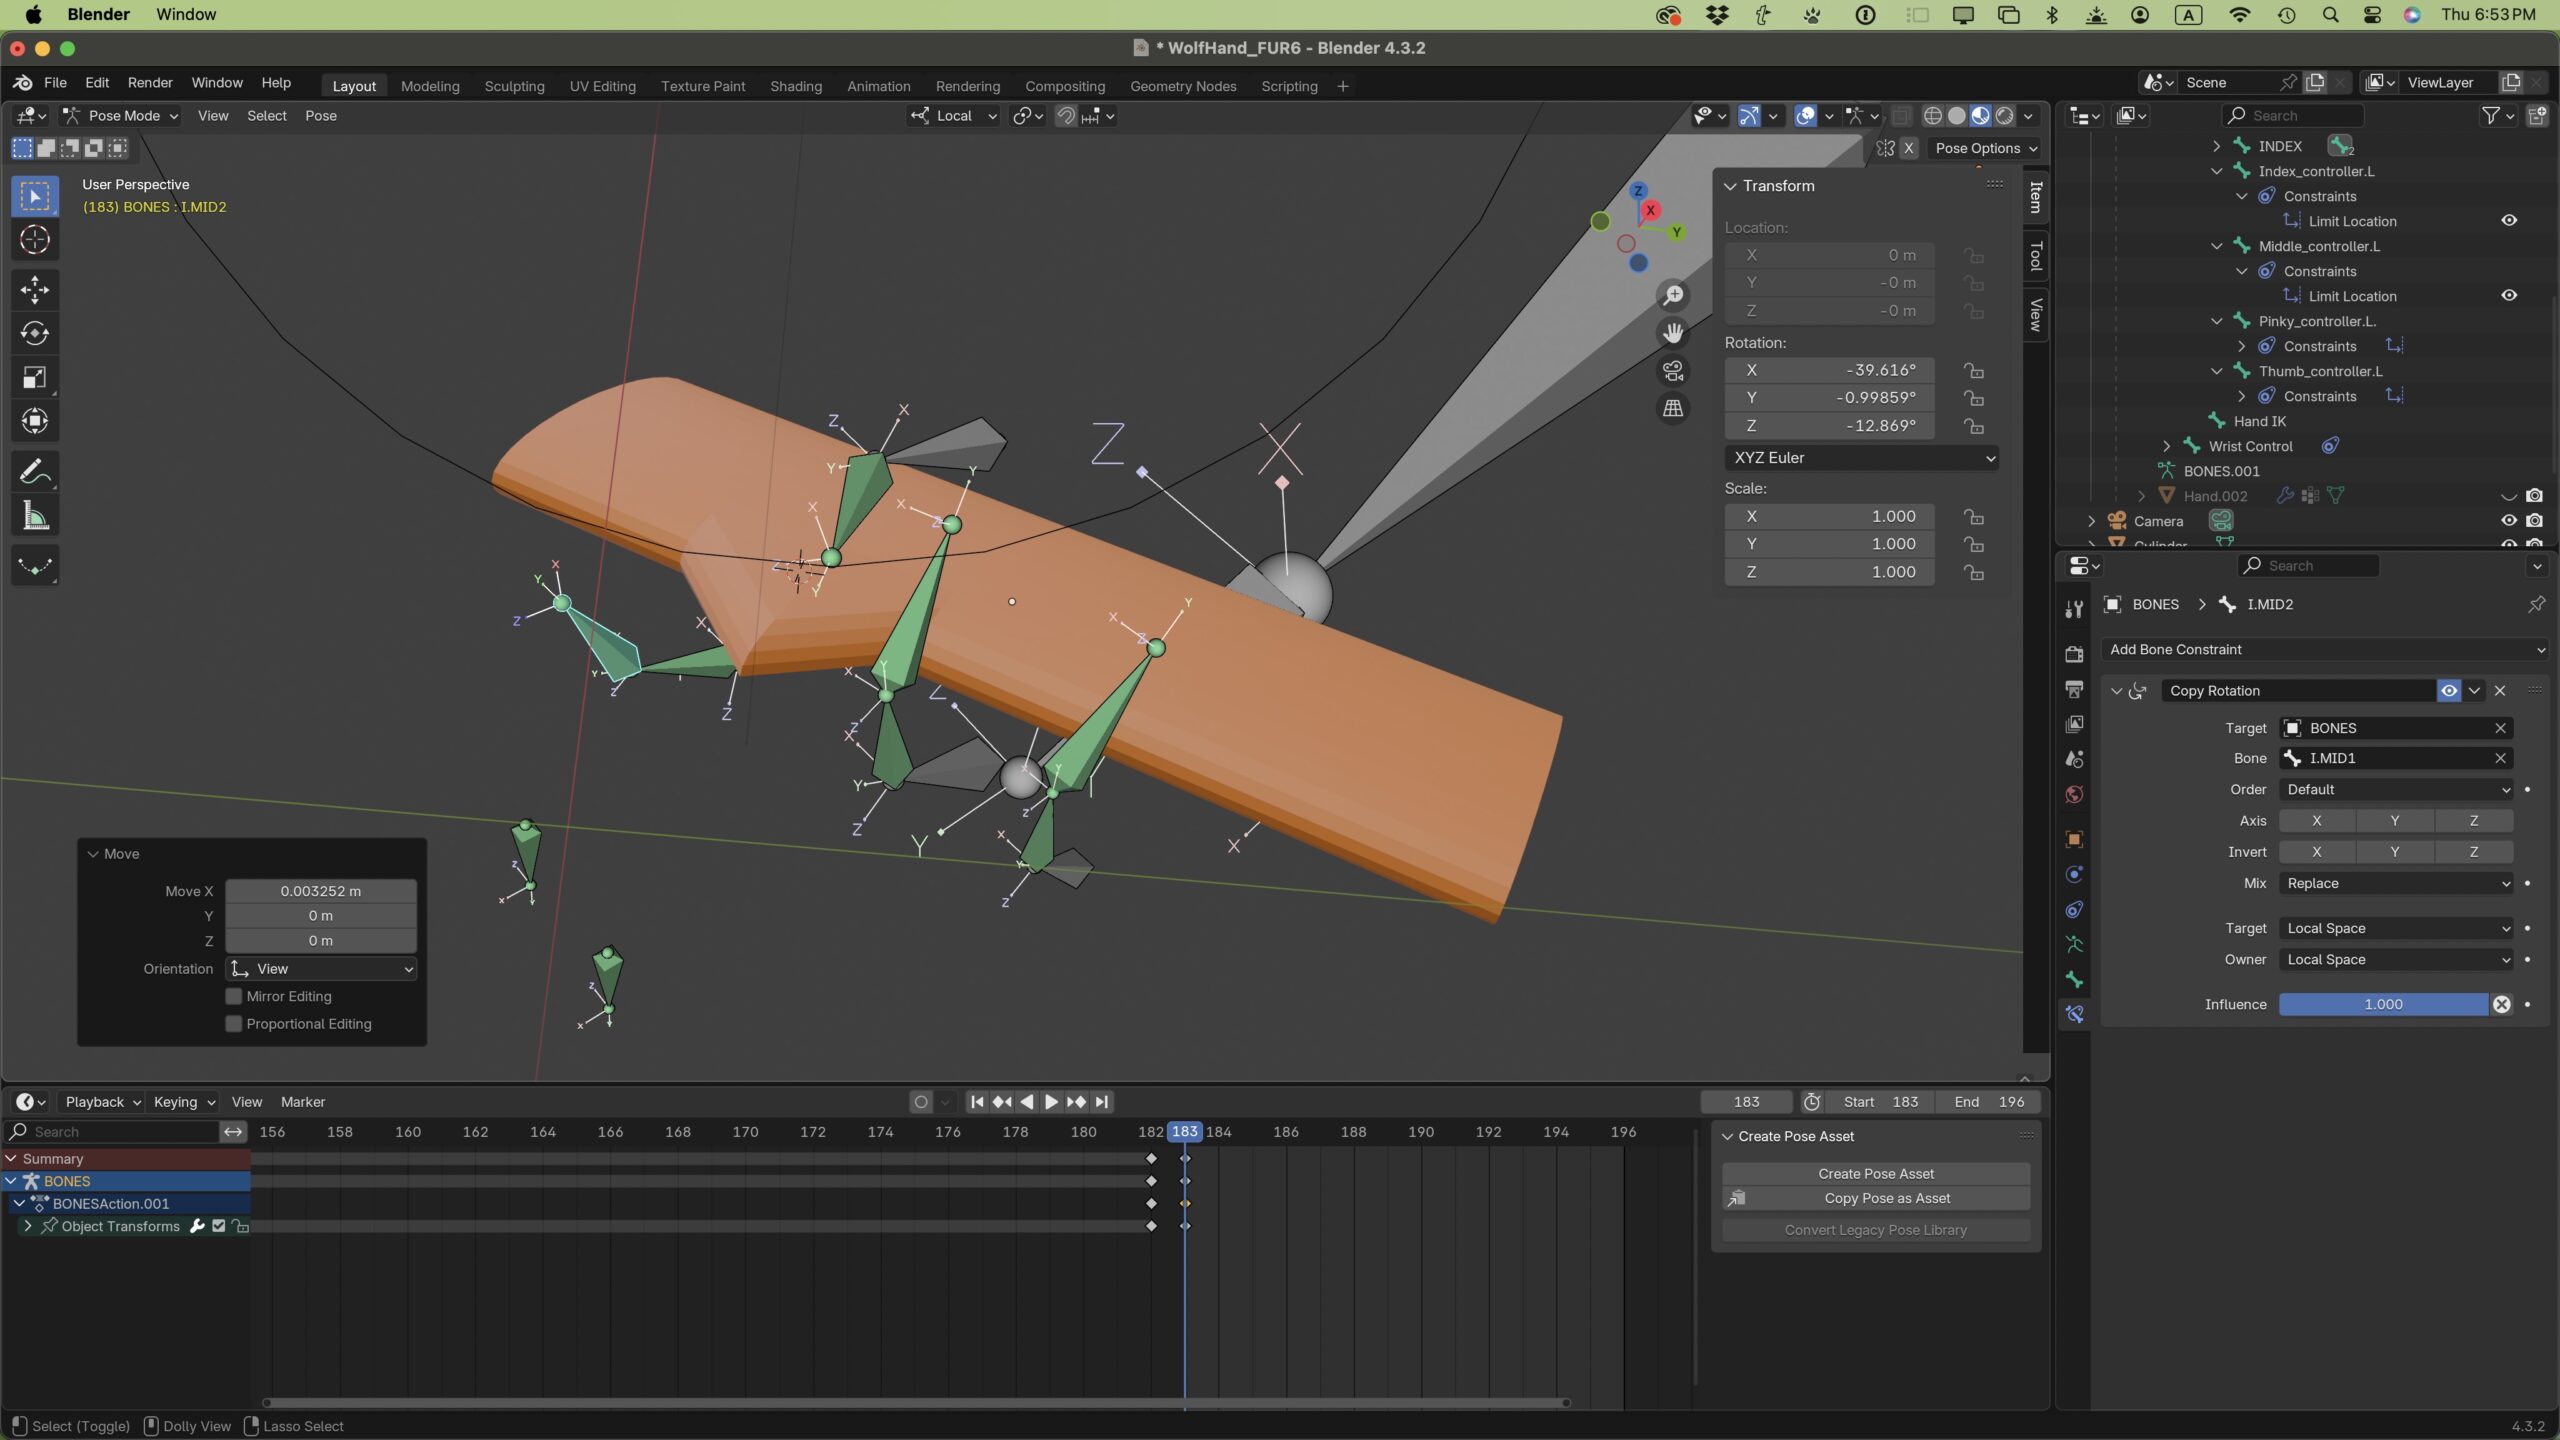2560x1440 pixels.
Task: Click the Create Pose Asset button
Action: pyautogui.click(x=1875, y=1173)
